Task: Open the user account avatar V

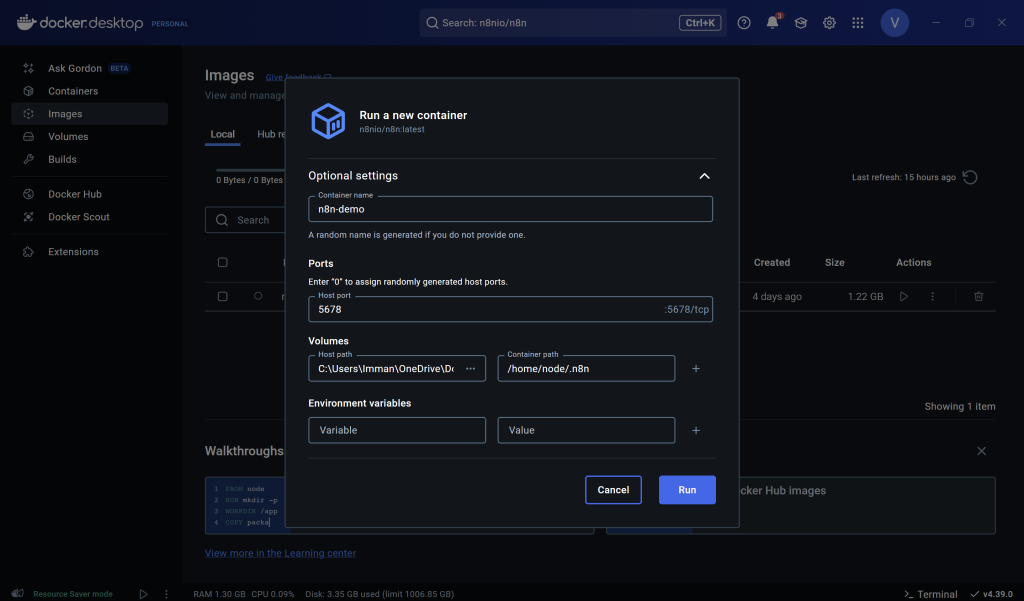Action: [895, 23]
